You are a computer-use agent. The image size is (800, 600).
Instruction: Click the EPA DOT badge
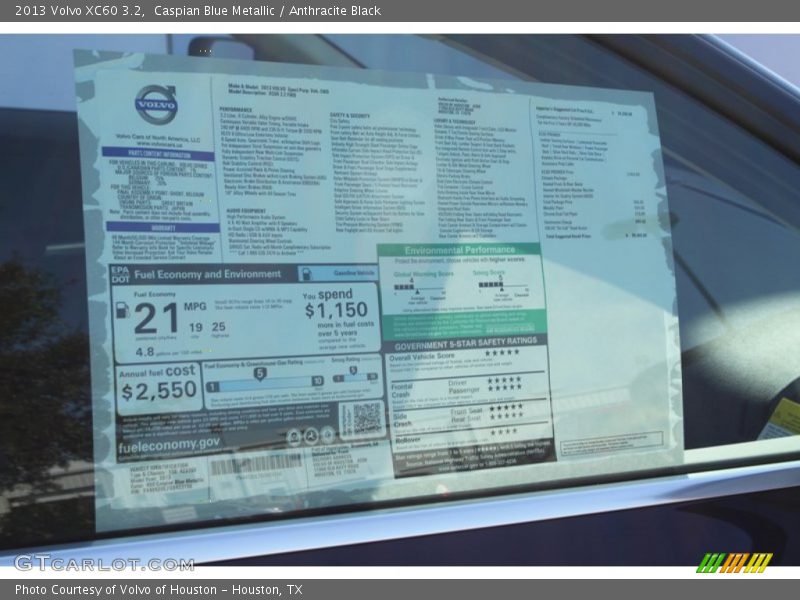click(x=120, y=274)
